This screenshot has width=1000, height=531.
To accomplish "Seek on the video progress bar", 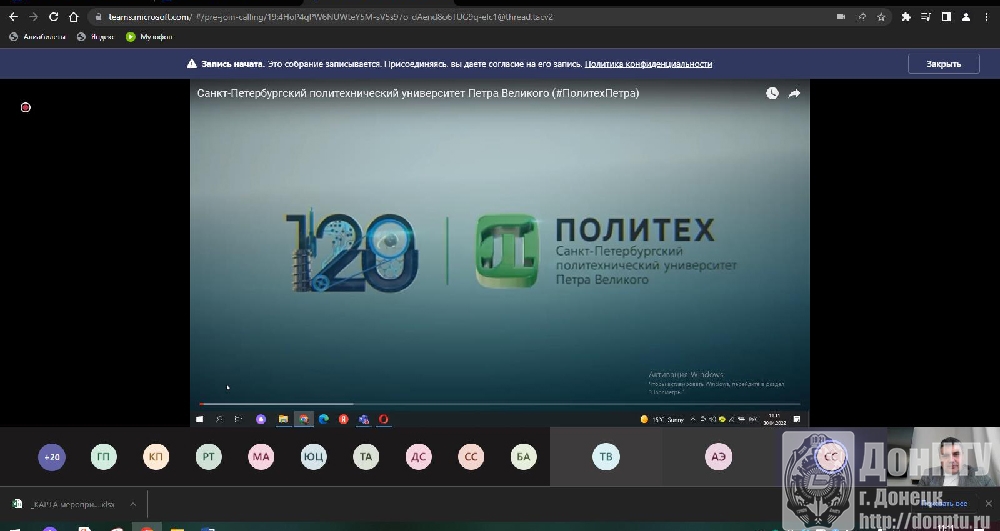I will [x=499, y=404].
